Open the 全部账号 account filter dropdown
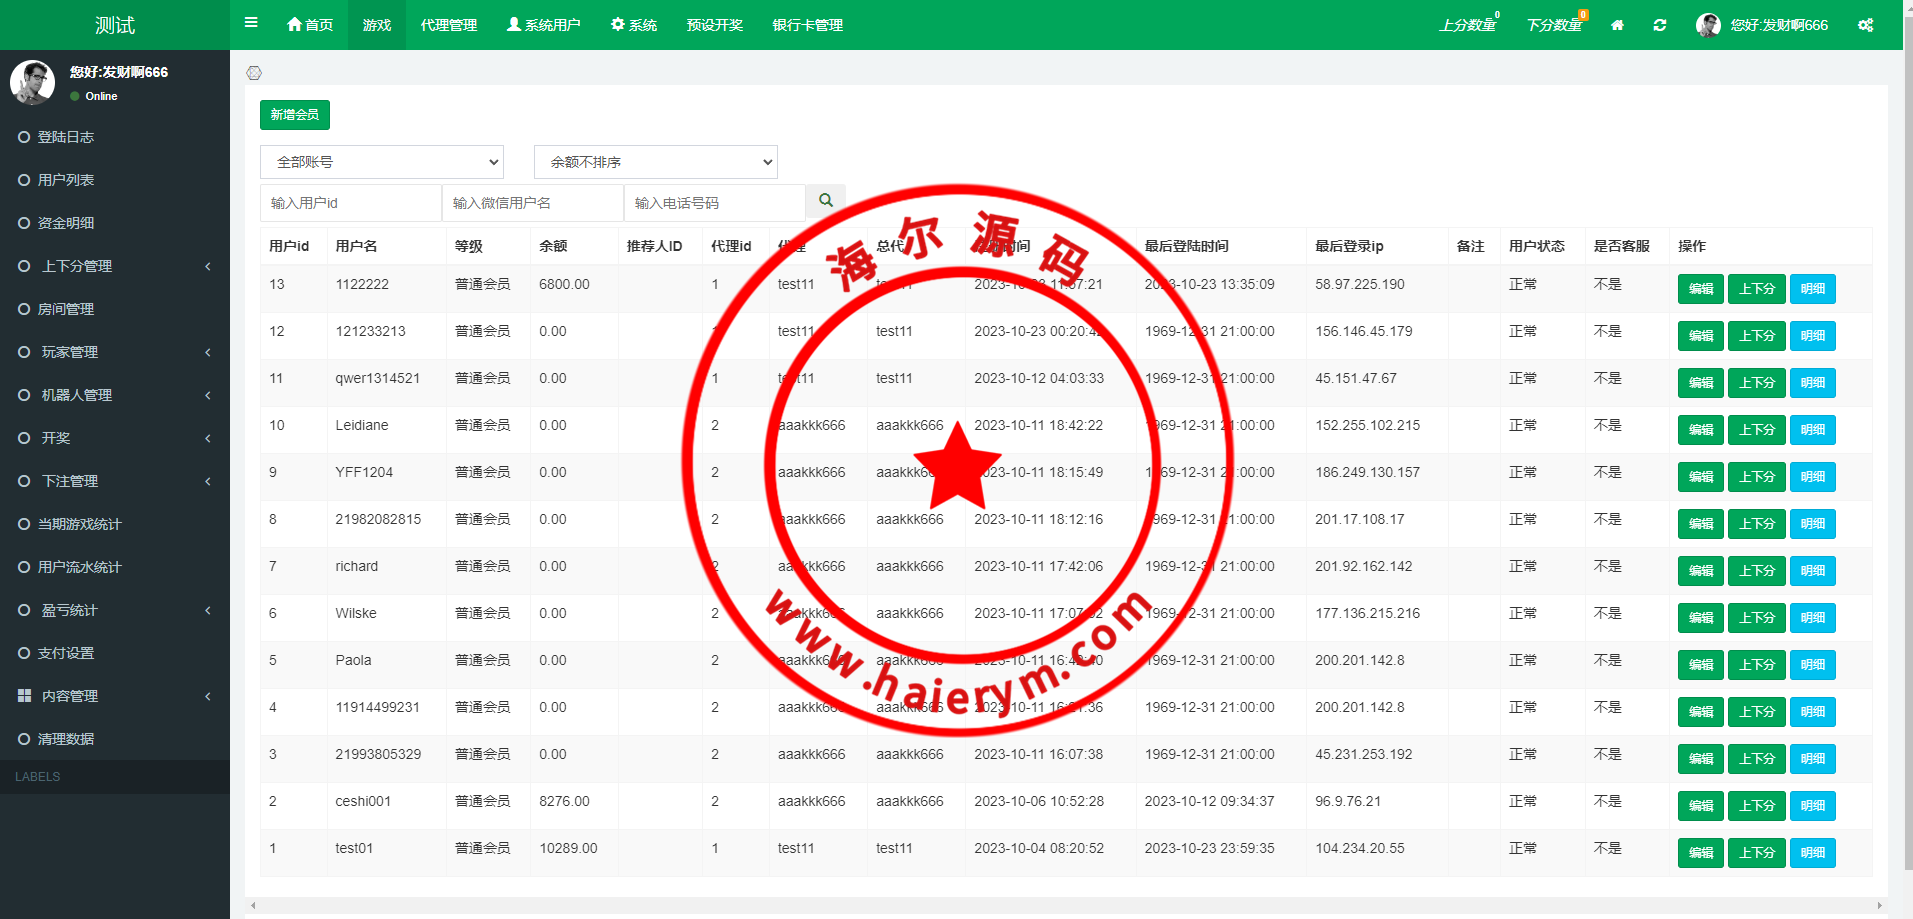Image resolution: width=1913 pixels, height=919 pixels. [382, 162]
